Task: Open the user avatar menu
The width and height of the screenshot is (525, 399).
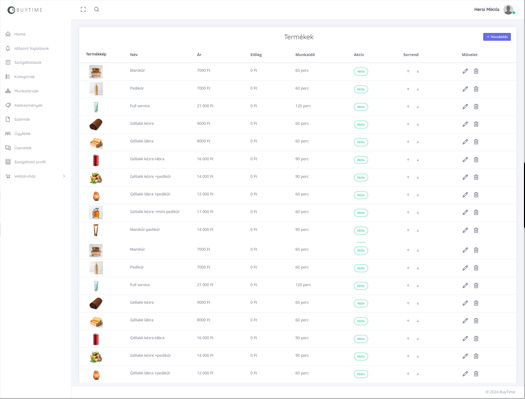Action: point(508,10)
